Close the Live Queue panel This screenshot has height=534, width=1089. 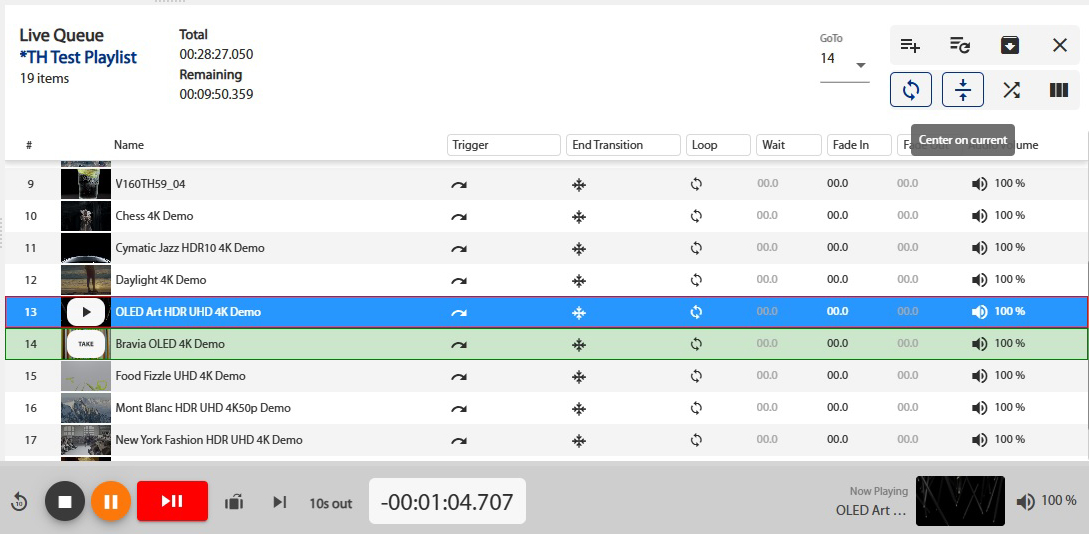pos(1059,46)
